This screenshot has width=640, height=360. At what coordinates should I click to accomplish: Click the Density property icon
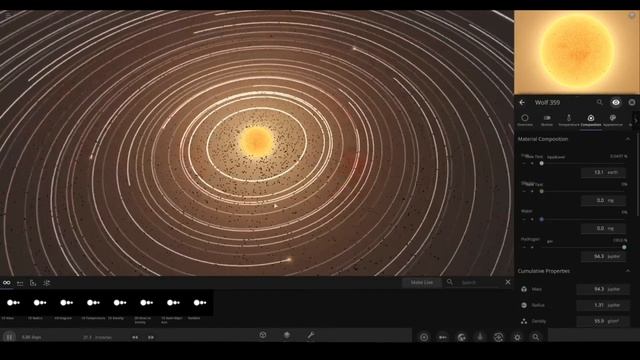point(524,321)
